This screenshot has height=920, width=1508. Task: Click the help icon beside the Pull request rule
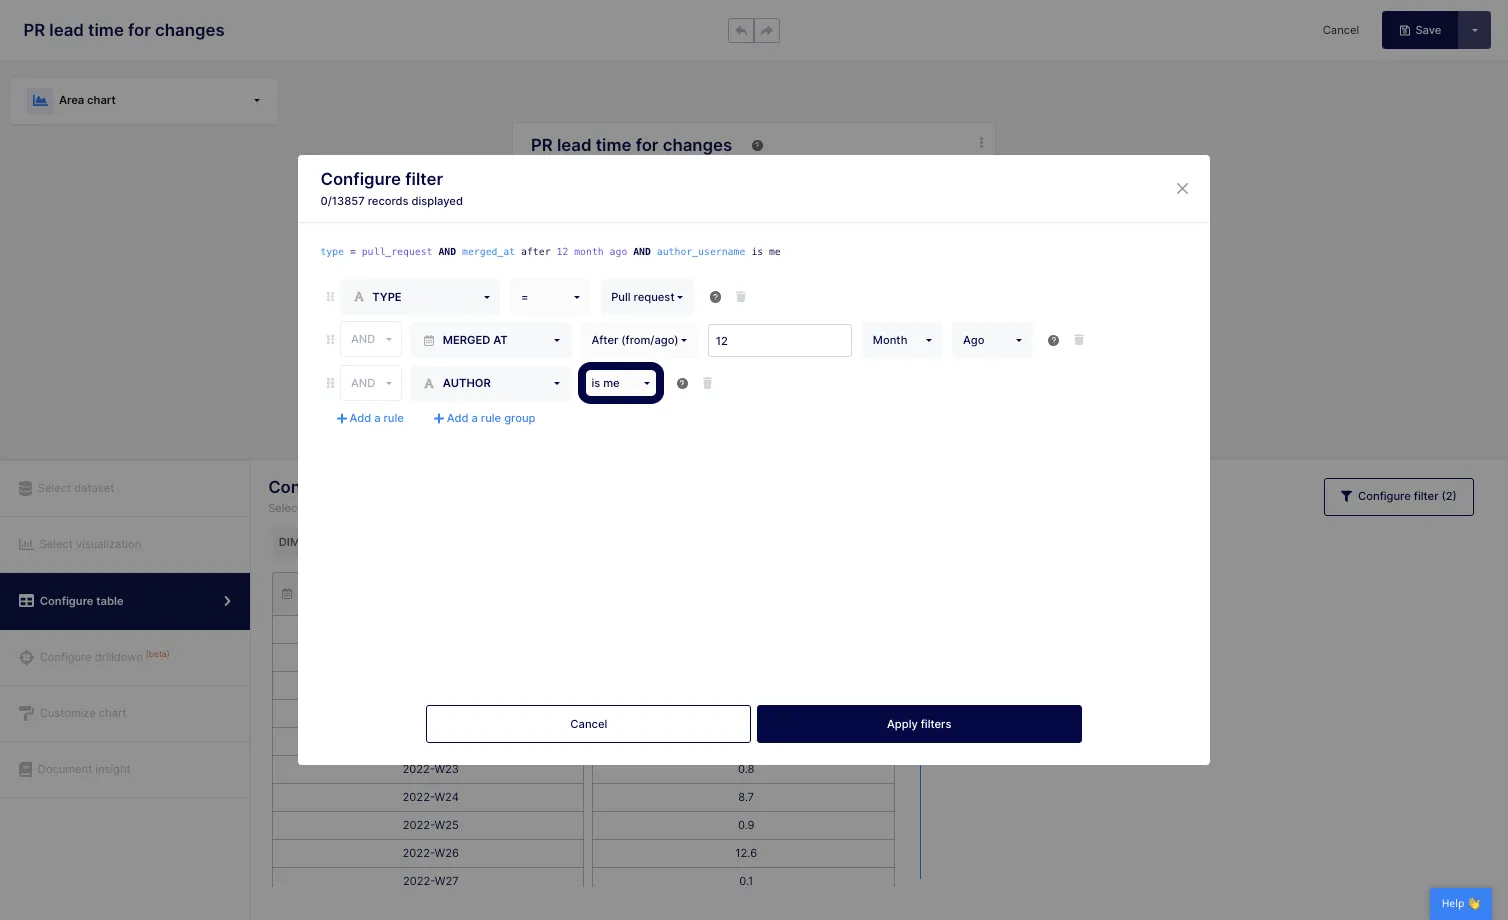pos(715,297)
